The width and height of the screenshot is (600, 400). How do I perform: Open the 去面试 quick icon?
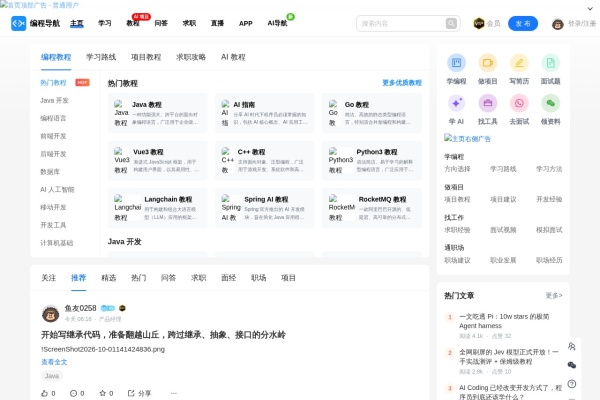[519, 103]
